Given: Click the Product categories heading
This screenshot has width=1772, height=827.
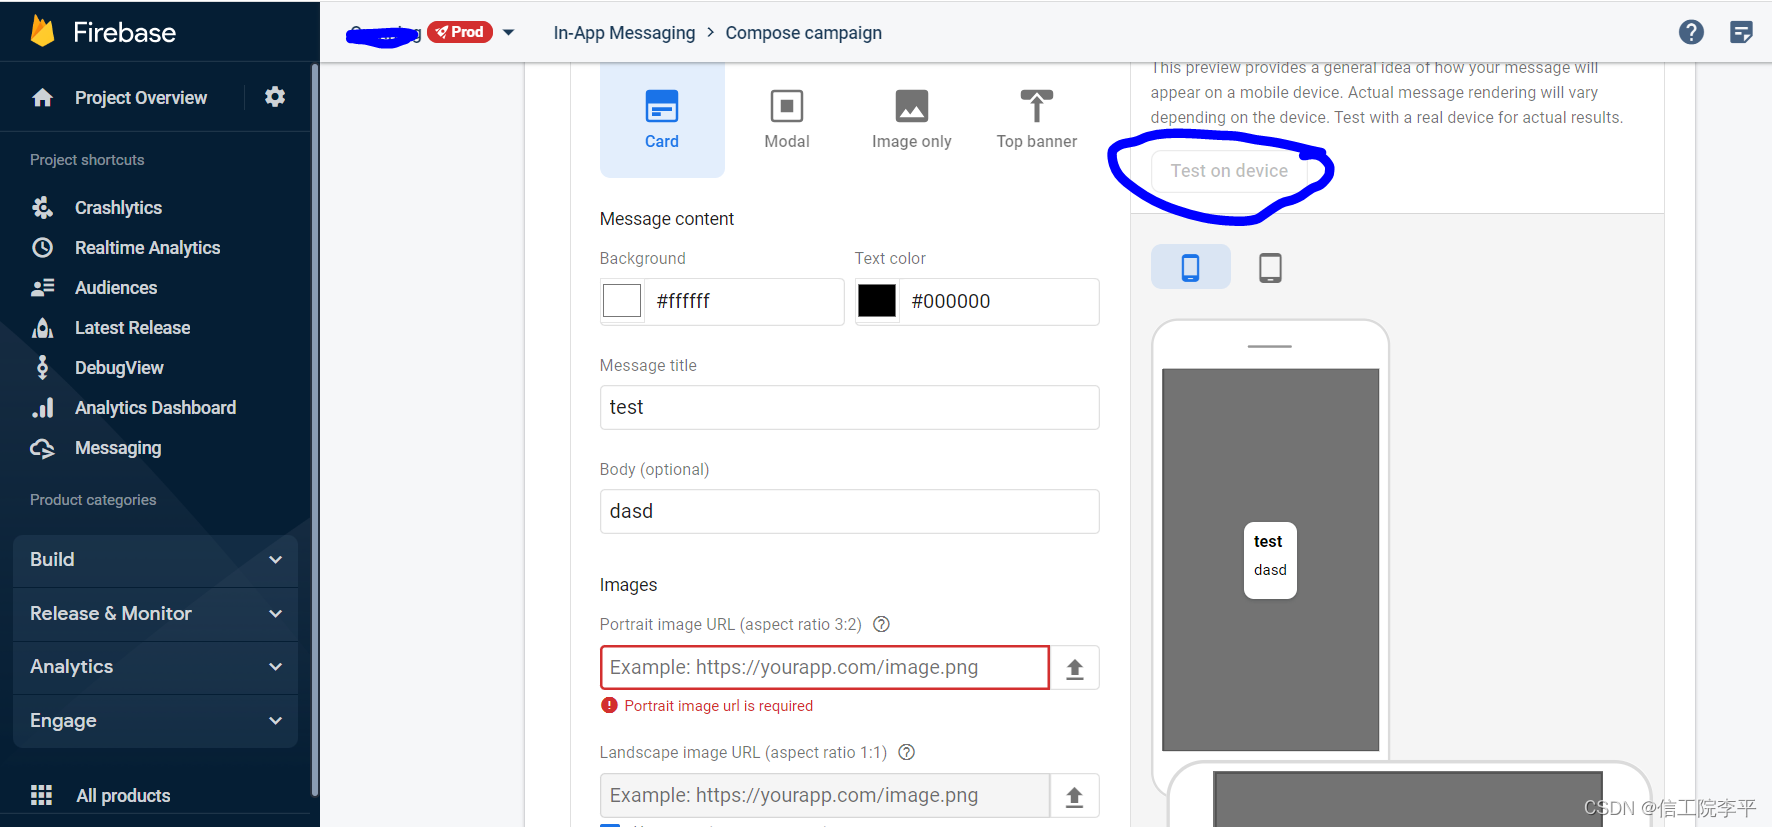Looking at the screenshot, I should tap(93, 500).
